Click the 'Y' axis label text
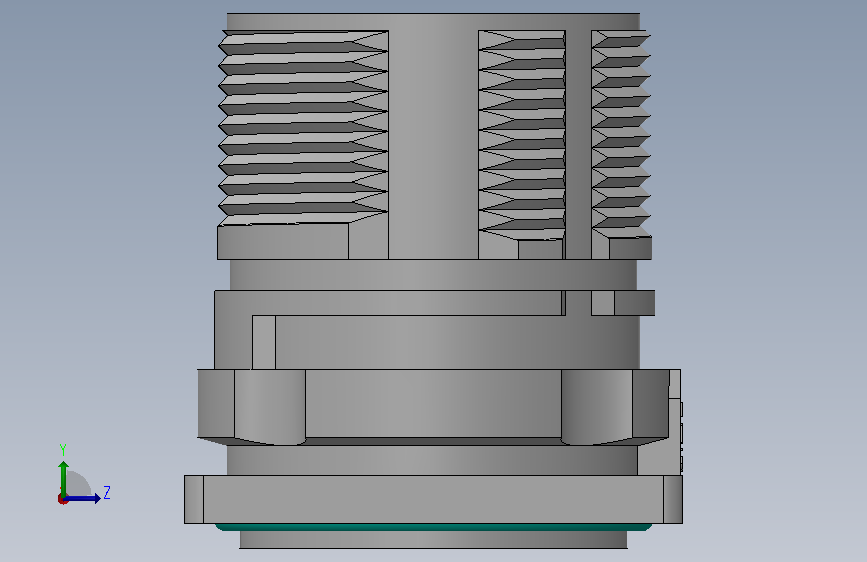This screenshot has height=562, width=867. [63, 449]
